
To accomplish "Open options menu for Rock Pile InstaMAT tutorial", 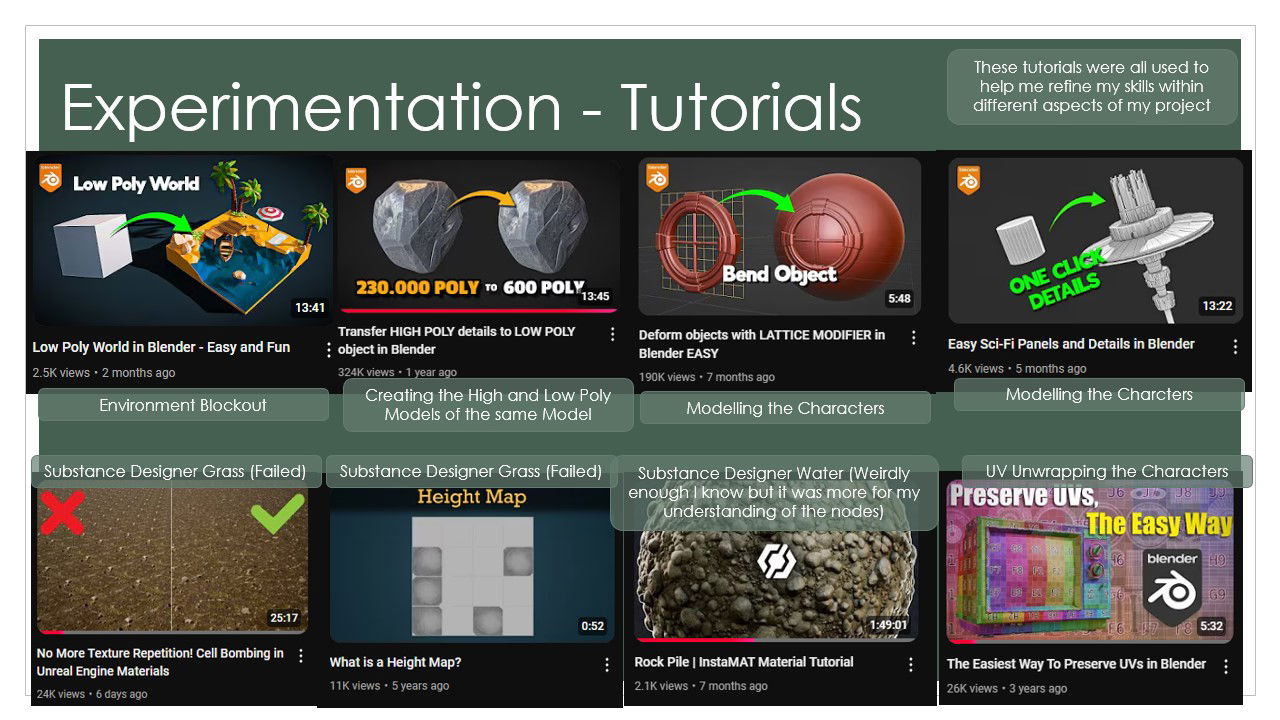I will [910, 665].
